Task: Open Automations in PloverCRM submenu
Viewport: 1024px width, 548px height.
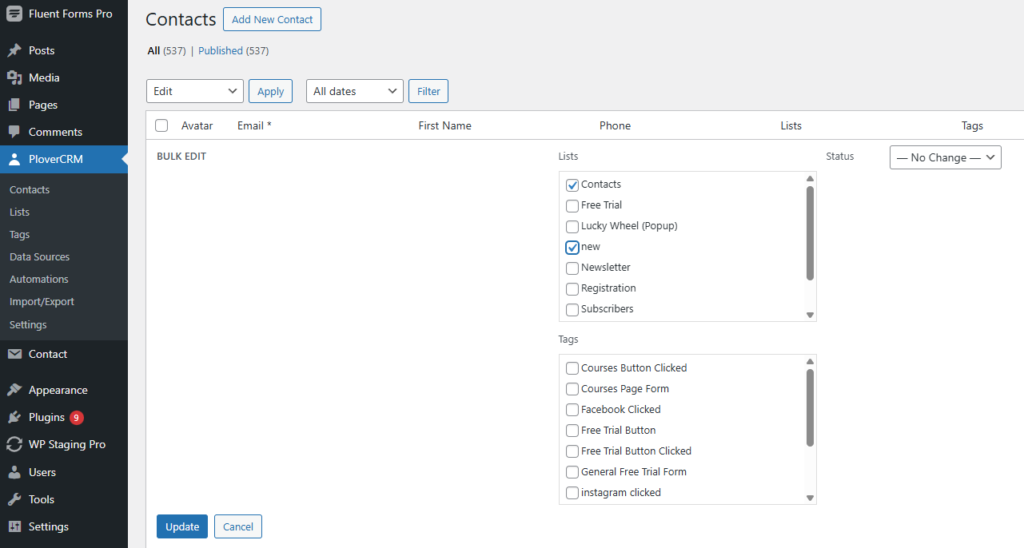Action: (x=39, y=279)
